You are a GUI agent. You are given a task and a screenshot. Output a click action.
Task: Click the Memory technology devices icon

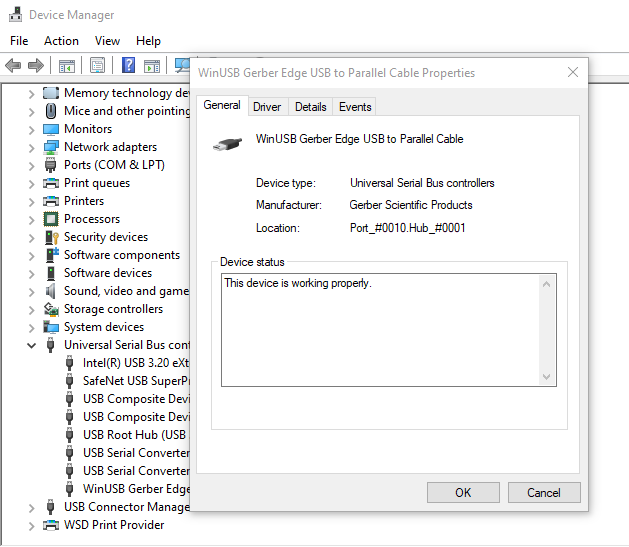(x=51, y=93)
